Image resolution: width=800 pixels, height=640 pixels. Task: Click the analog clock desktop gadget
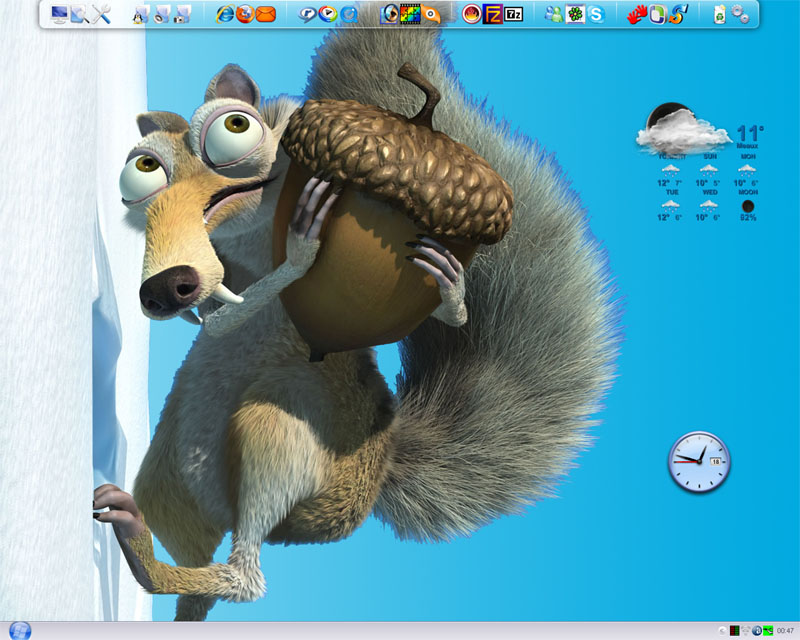coord(699,461)
